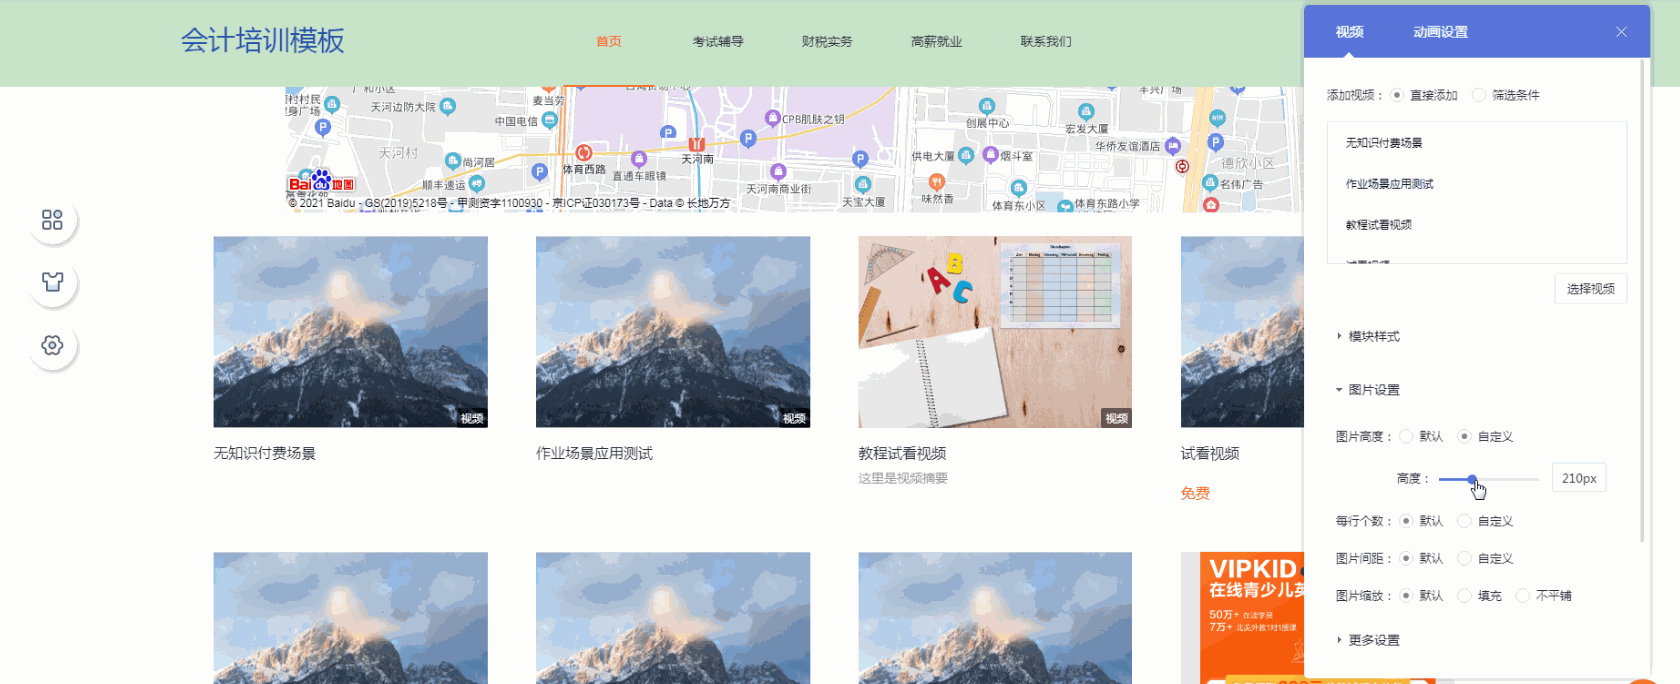Go to 首页 in the navigation bar

pyautogui.click(x=609, y=42)
